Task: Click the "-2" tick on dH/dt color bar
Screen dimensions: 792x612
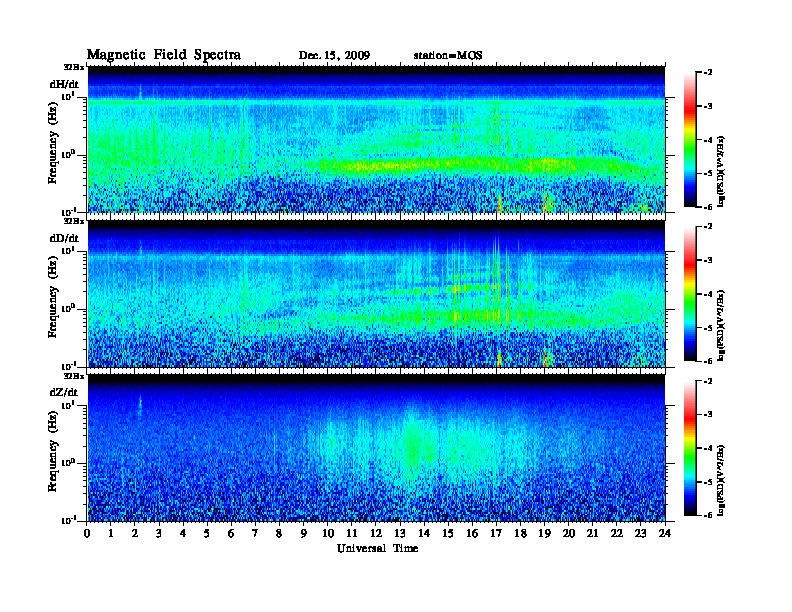Action: (708, 73)
